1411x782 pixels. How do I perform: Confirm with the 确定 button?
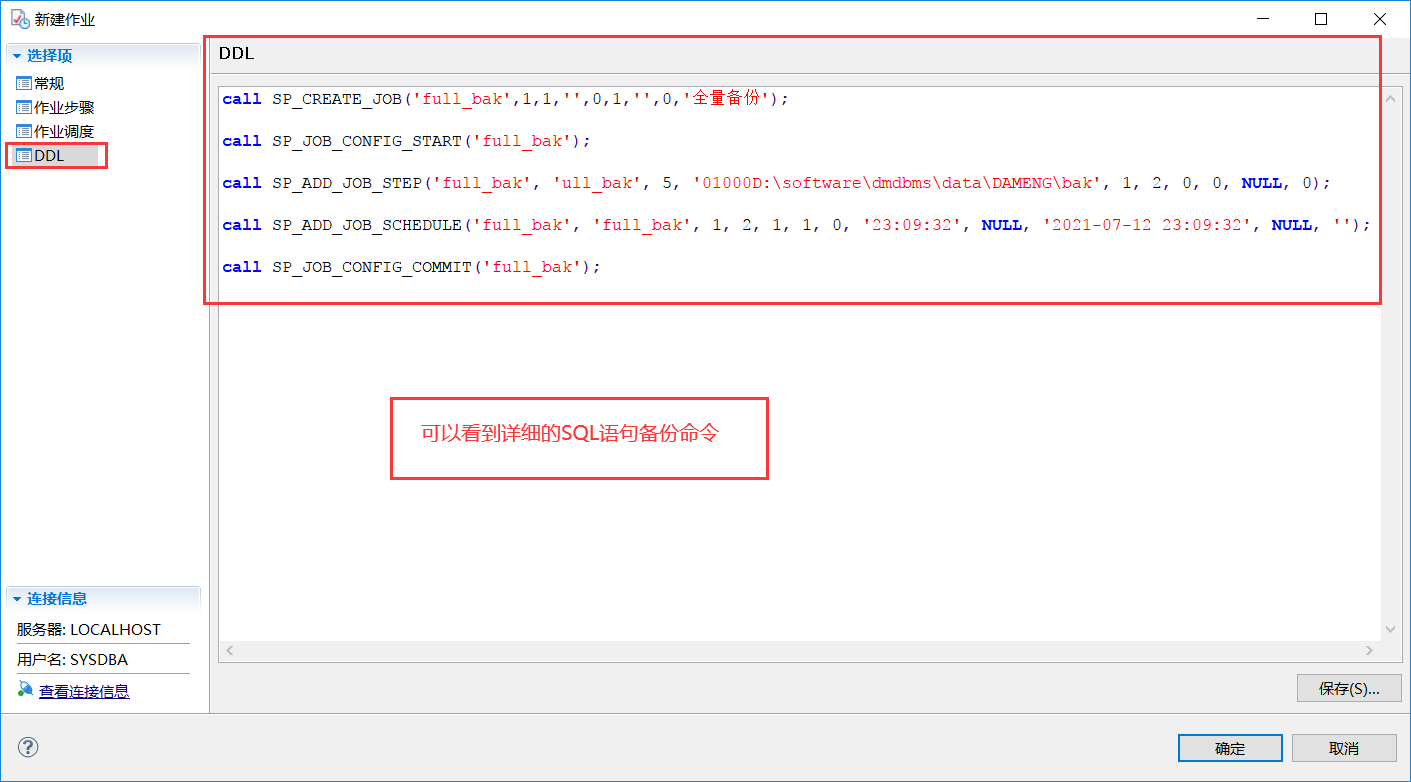1230,748
